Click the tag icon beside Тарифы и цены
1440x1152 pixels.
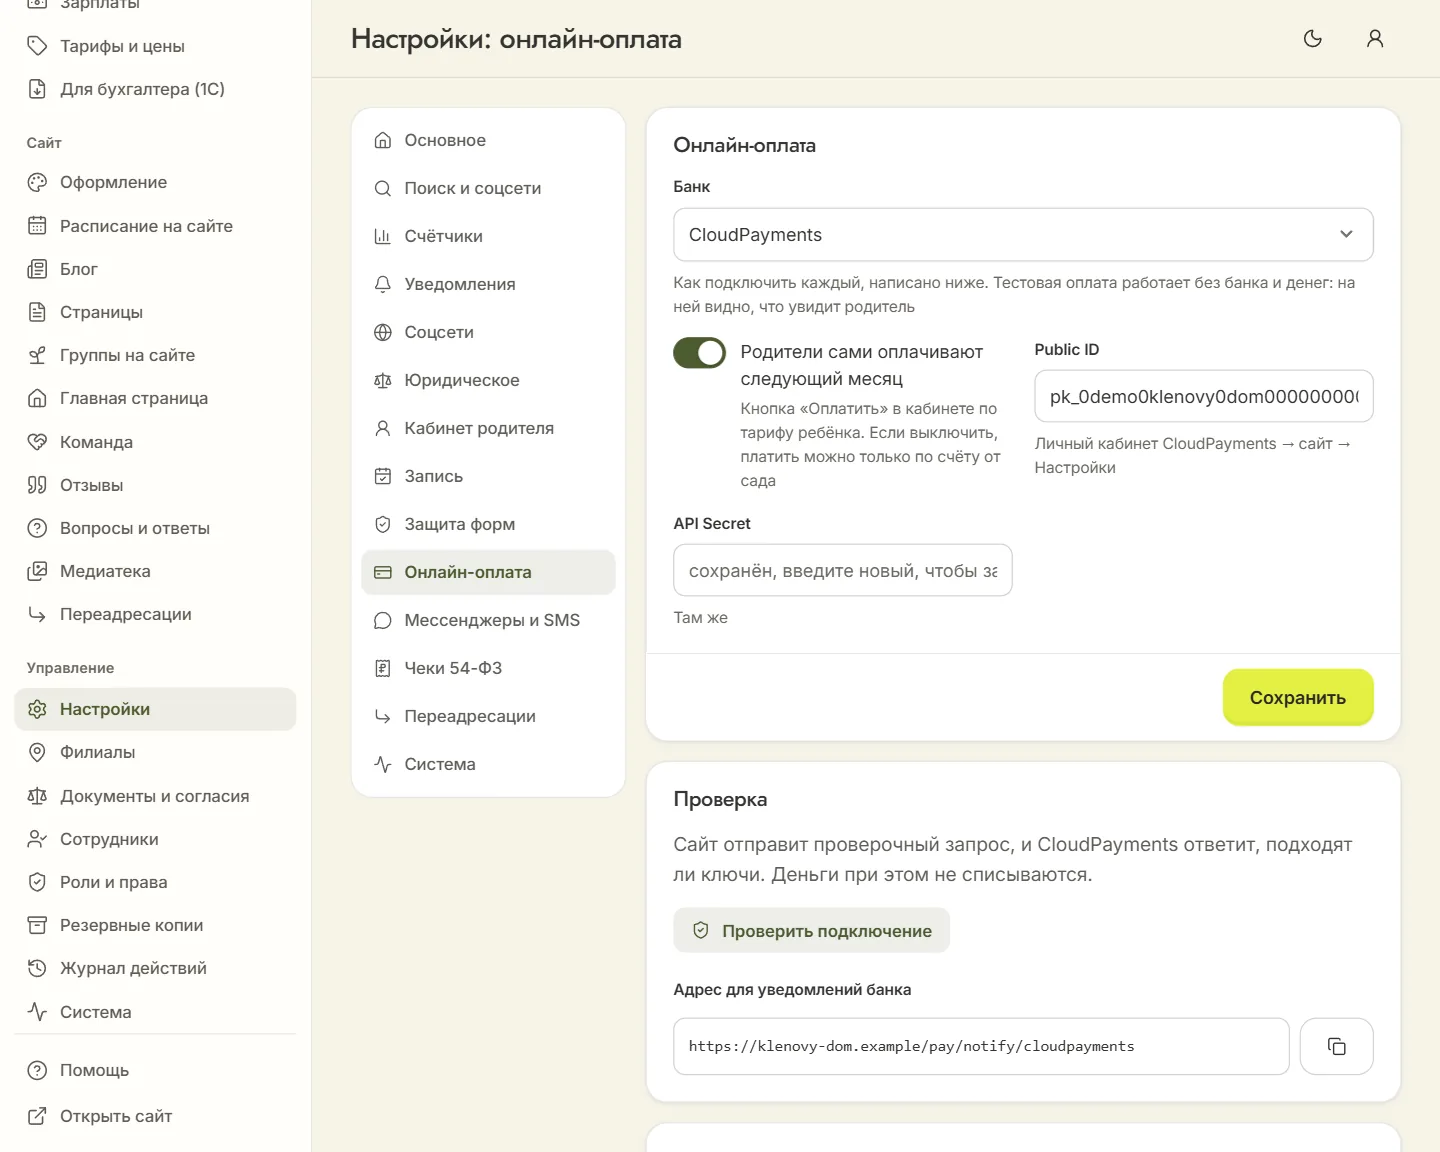(x=37, y=46)
